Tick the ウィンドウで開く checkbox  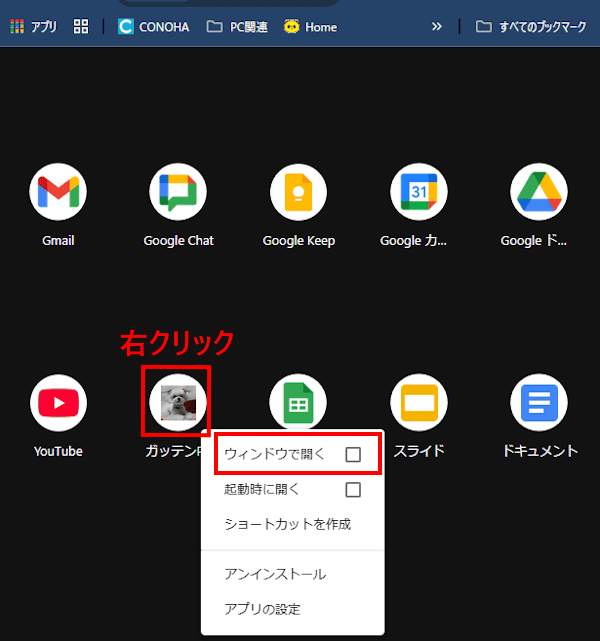(x=353, y=454)
